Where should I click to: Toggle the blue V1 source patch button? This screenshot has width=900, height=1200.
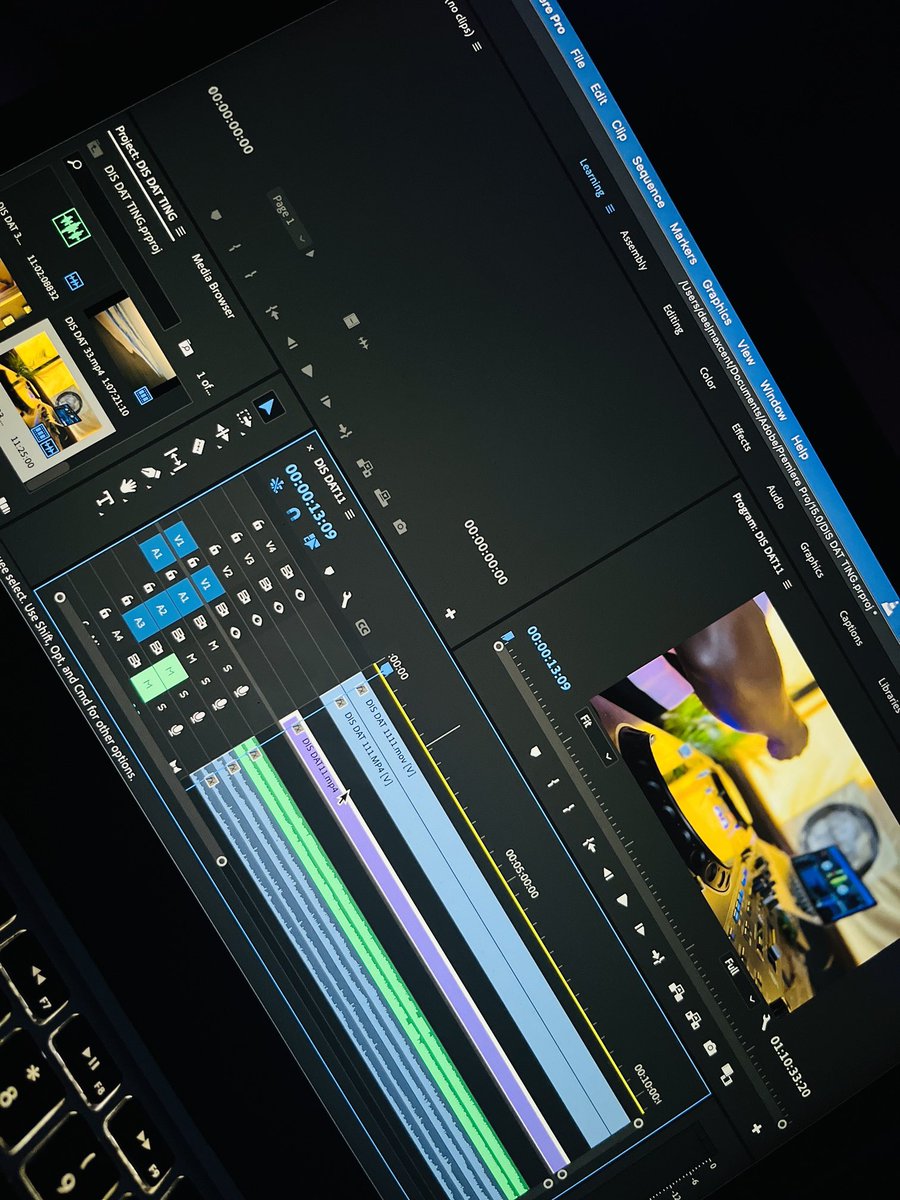(180, 539)
